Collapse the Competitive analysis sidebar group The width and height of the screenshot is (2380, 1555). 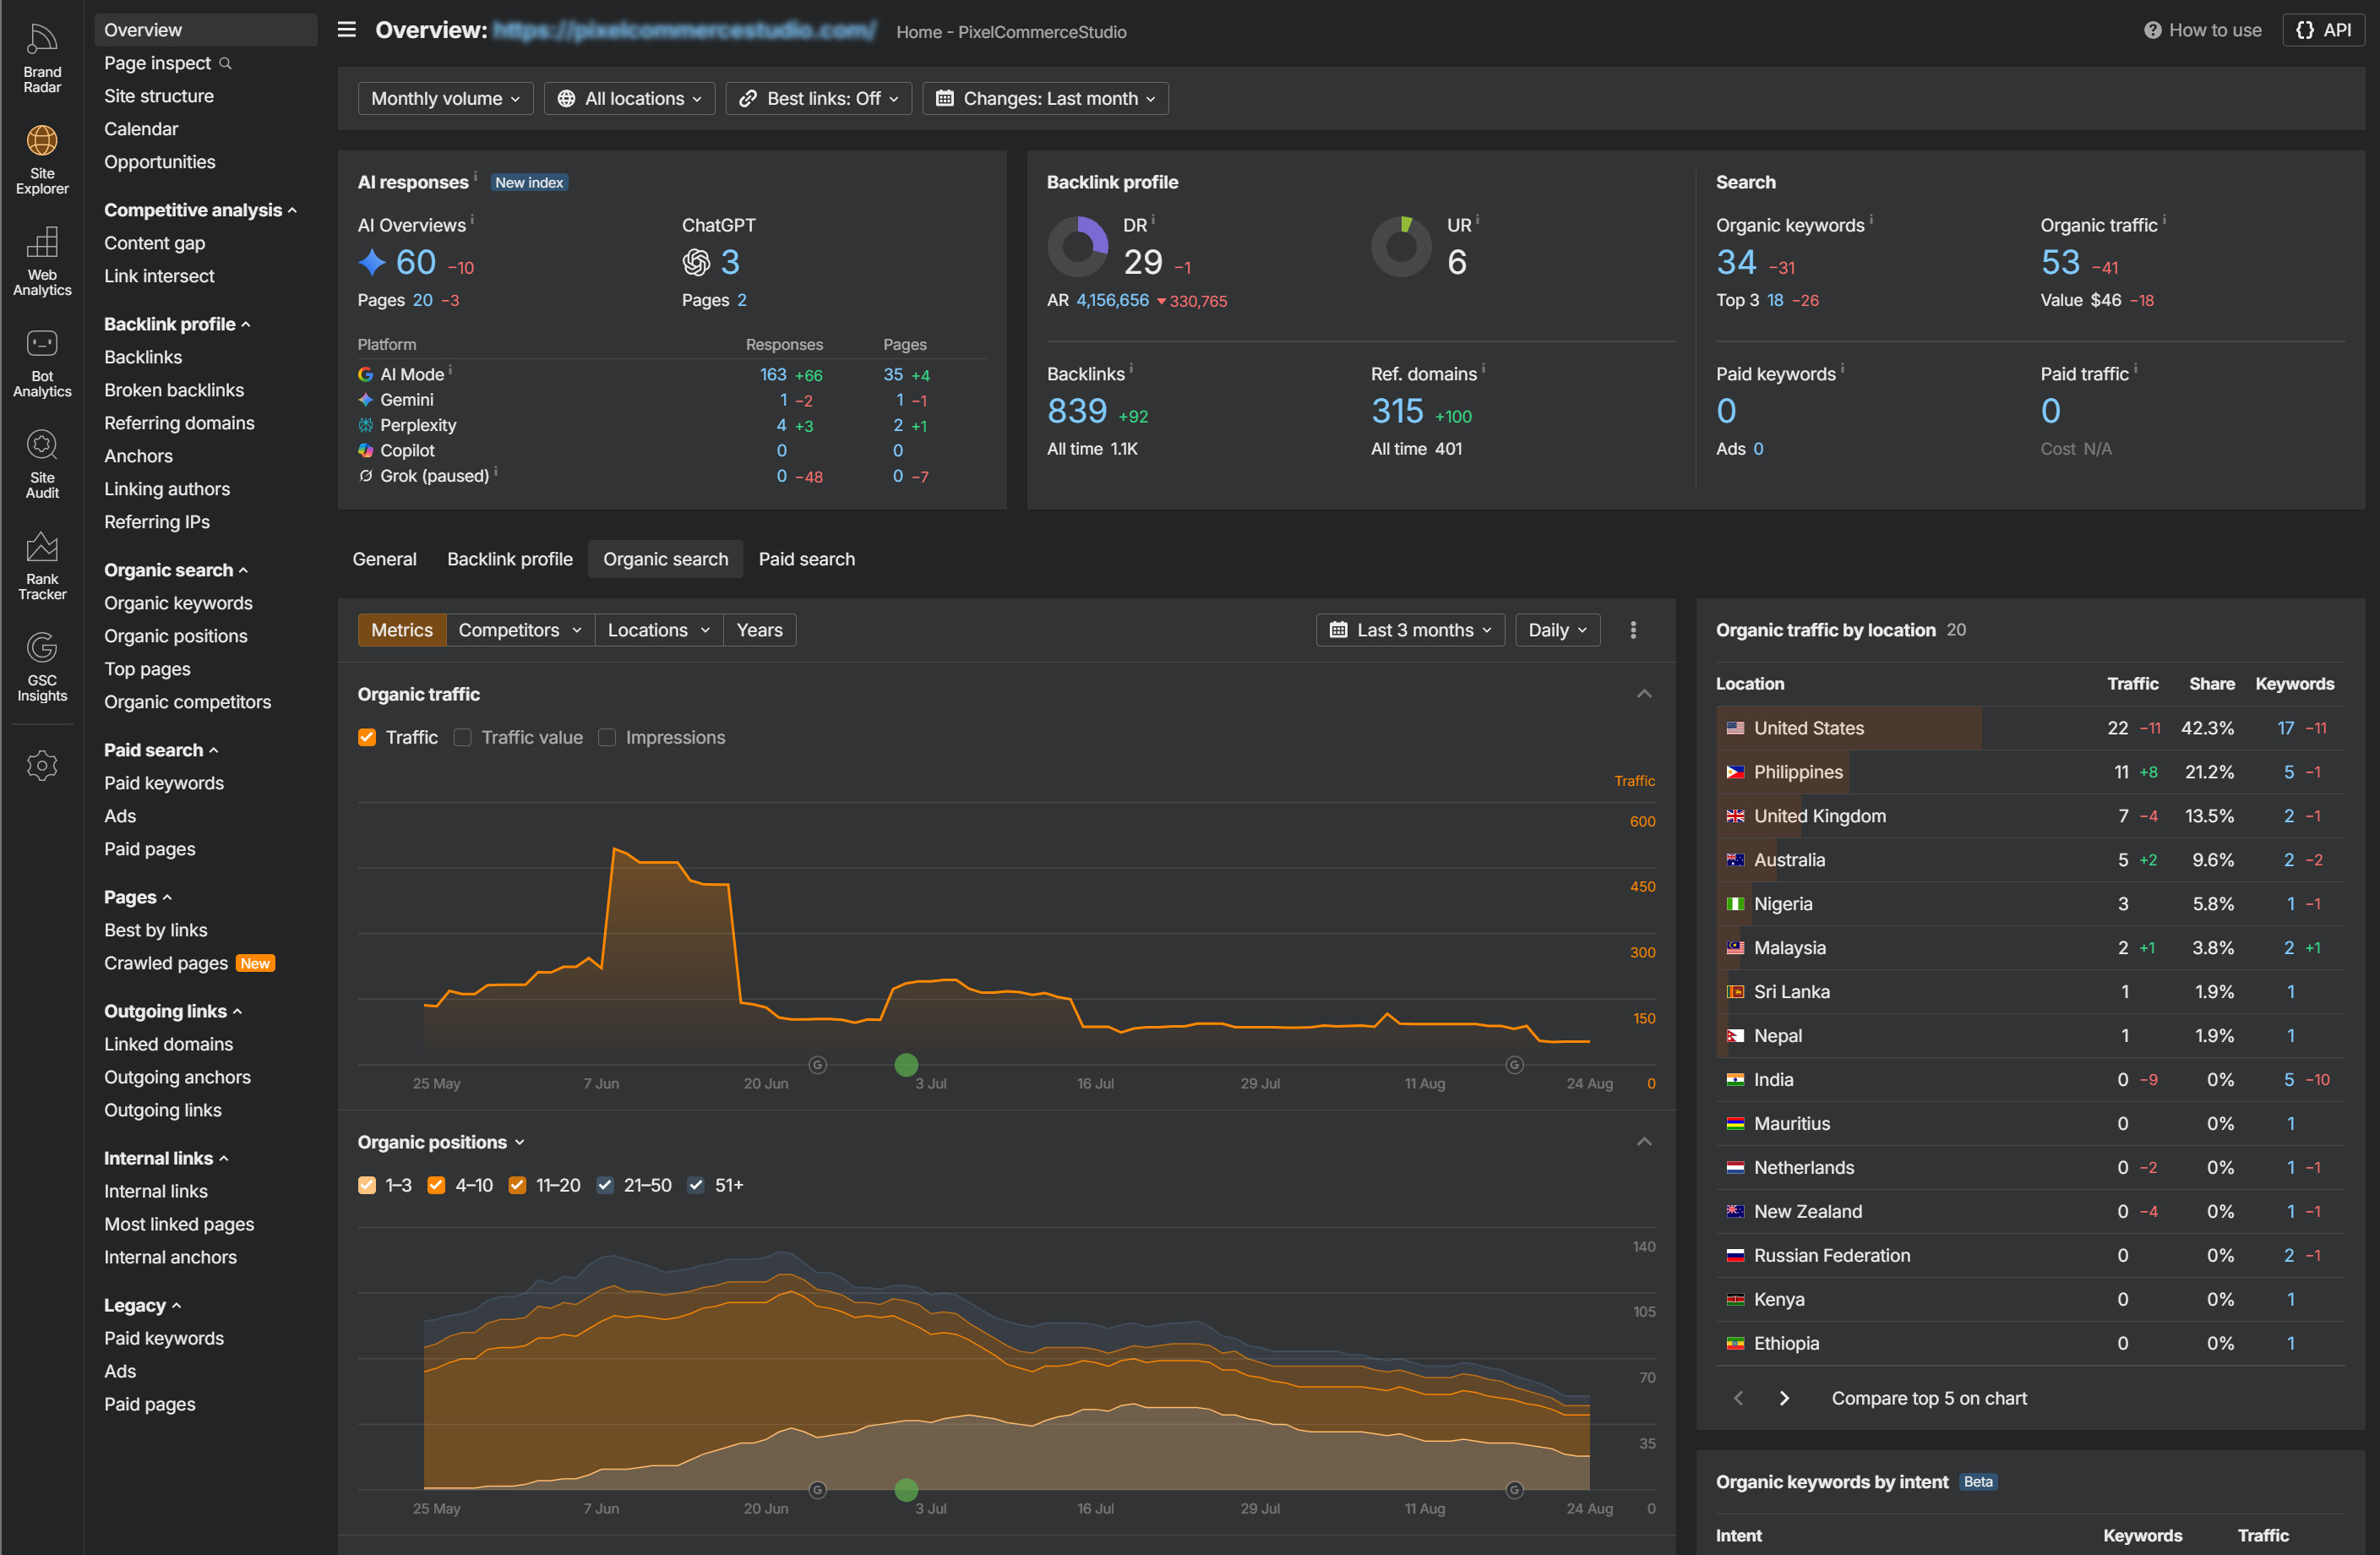(200, 210)
